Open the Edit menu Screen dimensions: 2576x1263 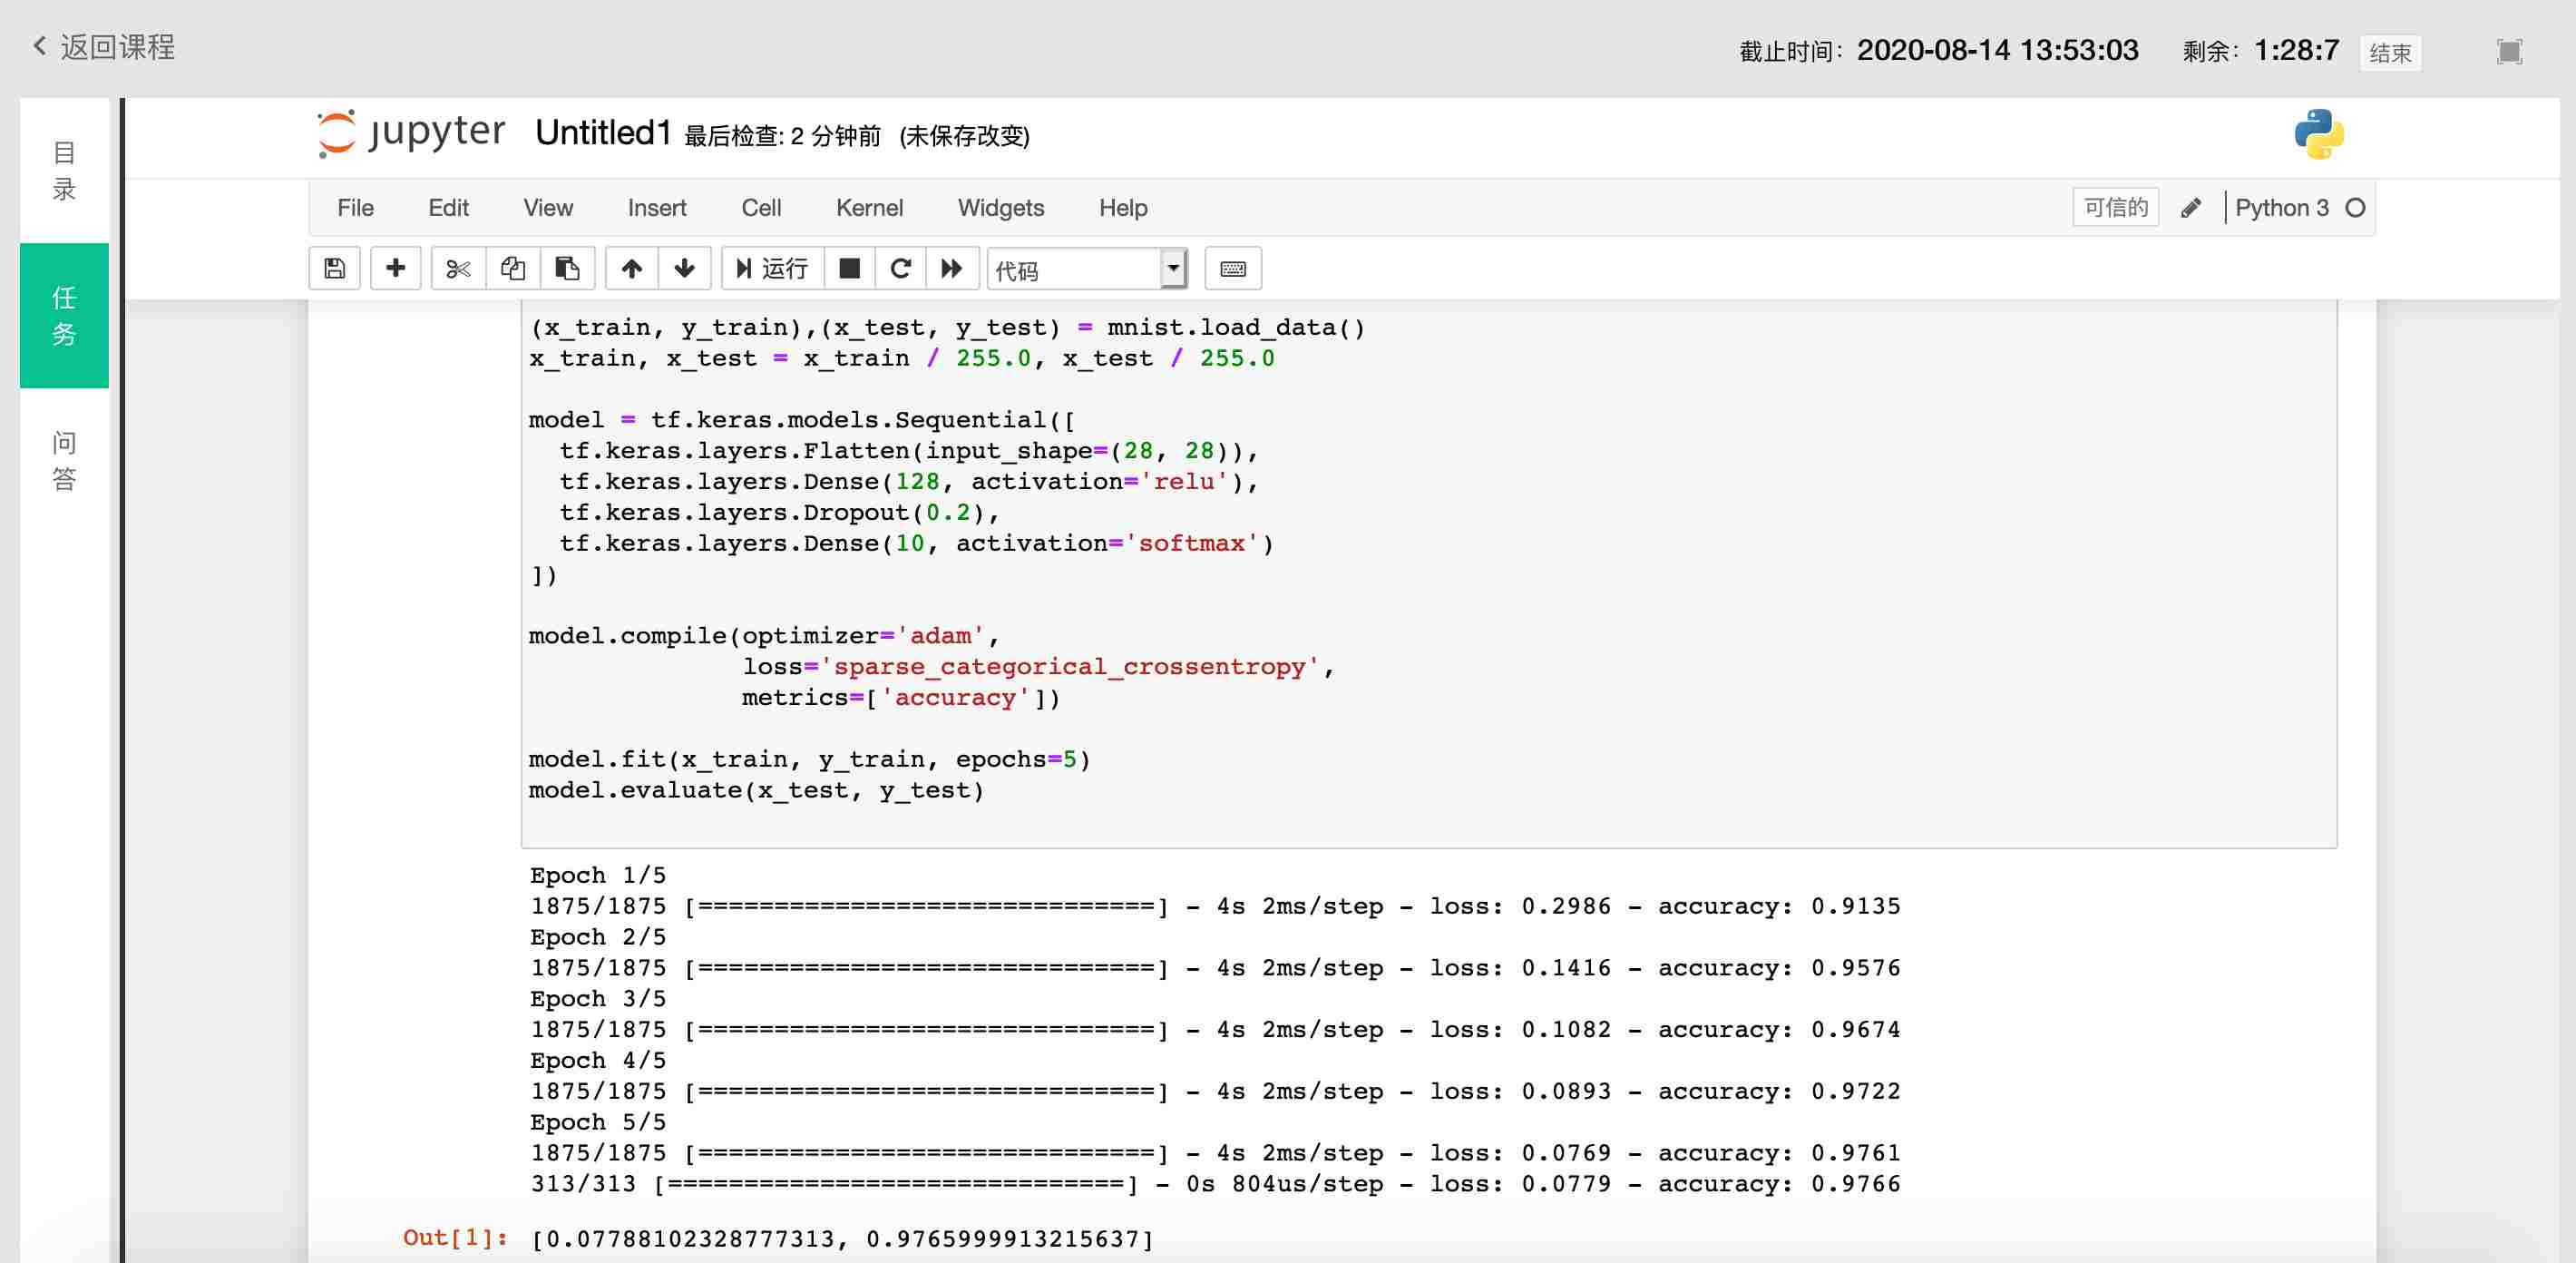448,208
